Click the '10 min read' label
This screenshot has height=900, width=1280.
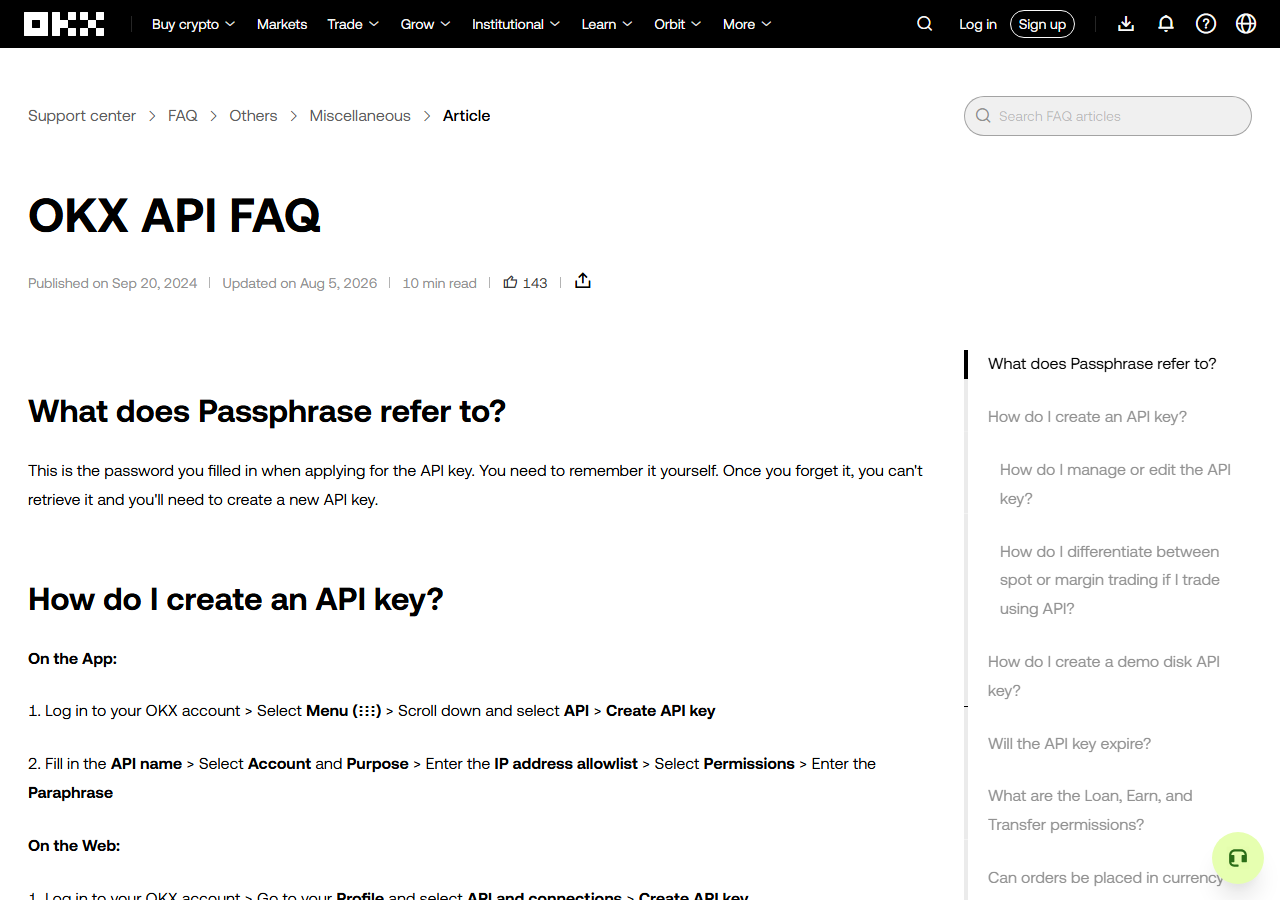coord(439,283)
